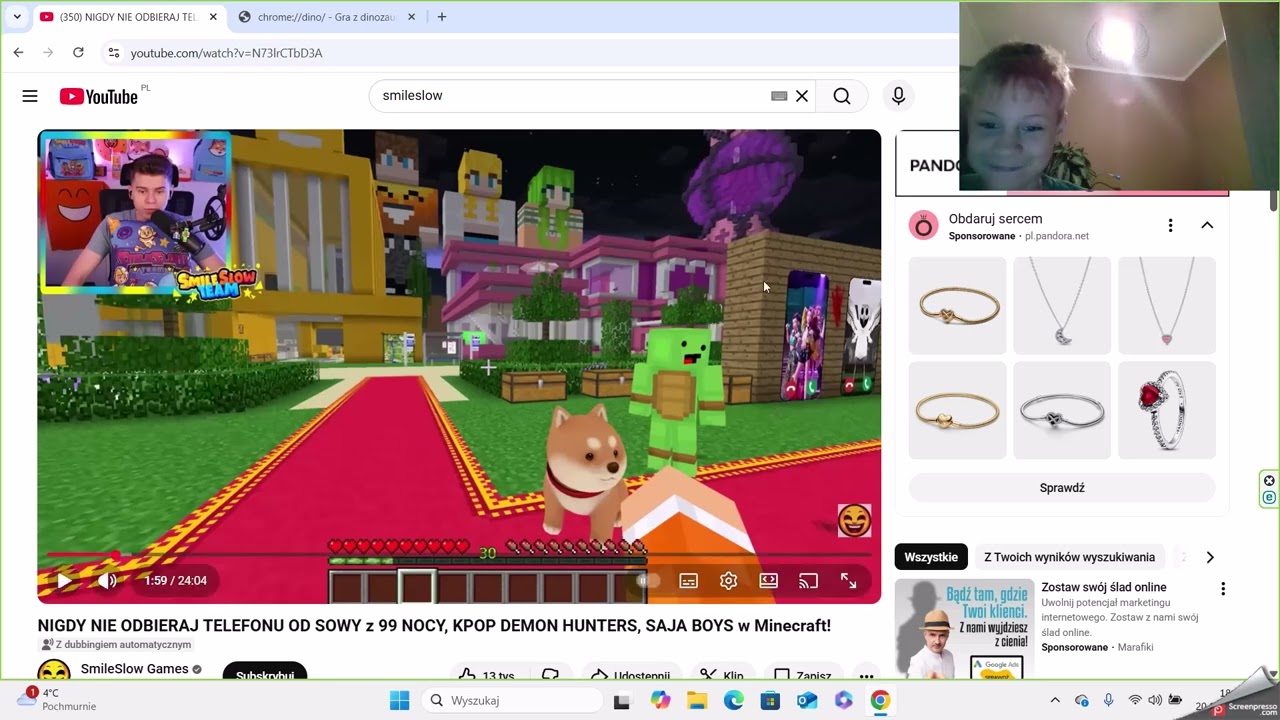The height and width of the screenshot is (720, 1280).
Task: Go back to the previous browser page
Action: (x=18, y=53)
